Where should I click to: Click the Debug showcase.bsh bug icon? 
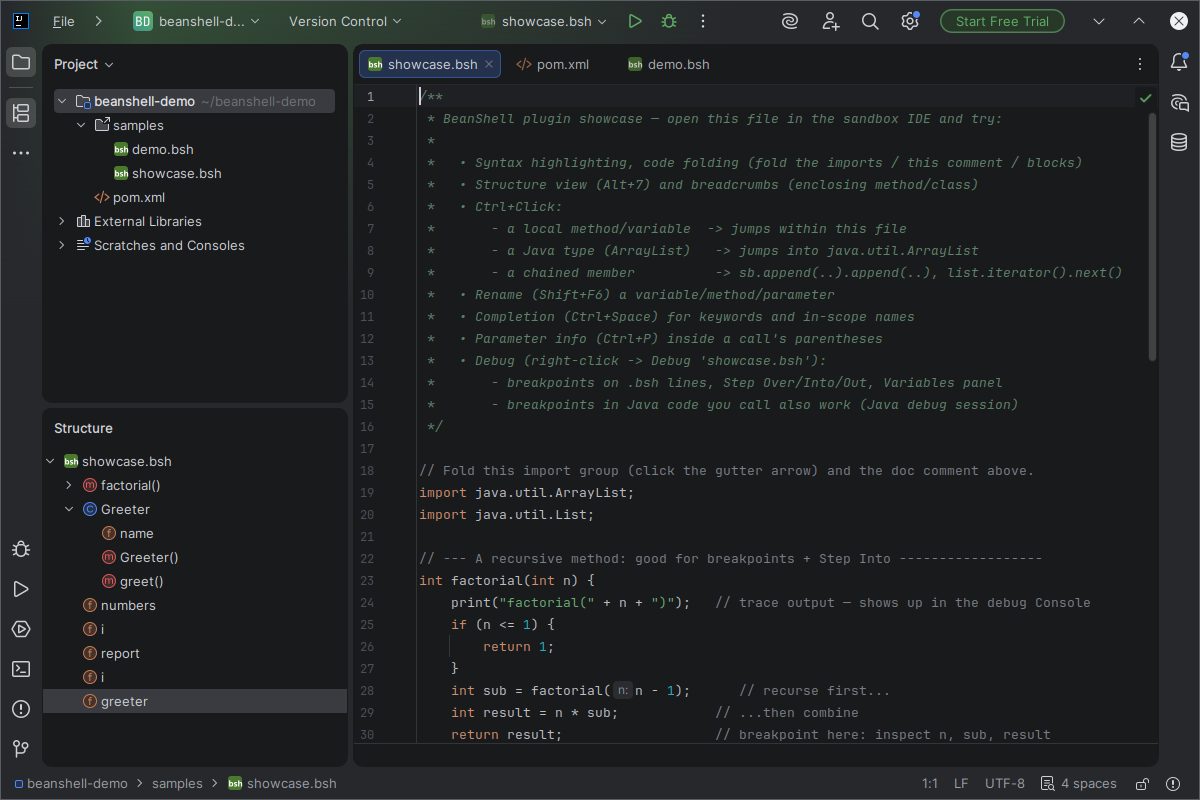tap(669, 21)
